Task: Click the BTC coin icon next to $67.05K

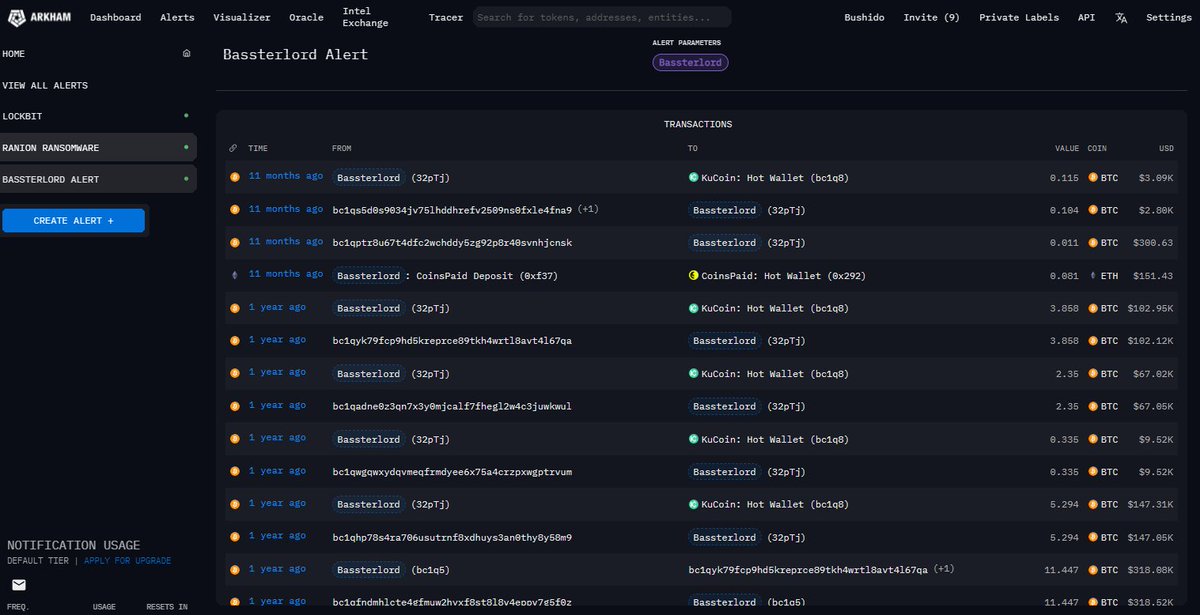Action: (1093, 406)
